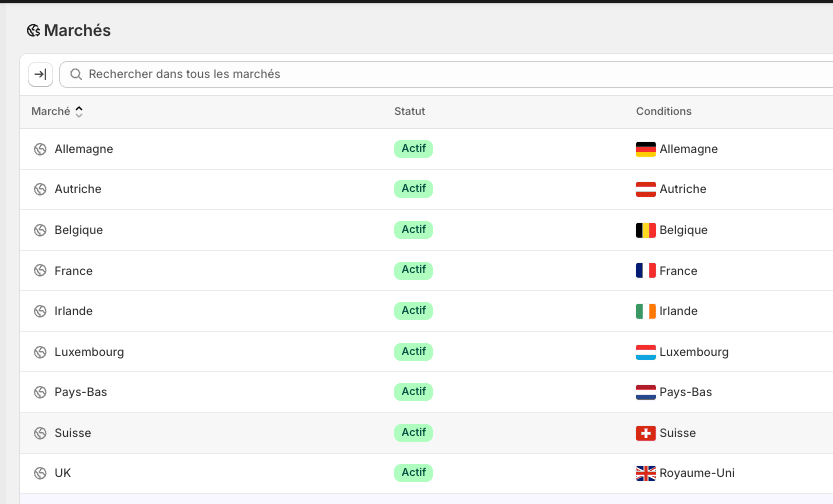Collapse panel using the arrow-to-bar button

(x=40, y=74)
